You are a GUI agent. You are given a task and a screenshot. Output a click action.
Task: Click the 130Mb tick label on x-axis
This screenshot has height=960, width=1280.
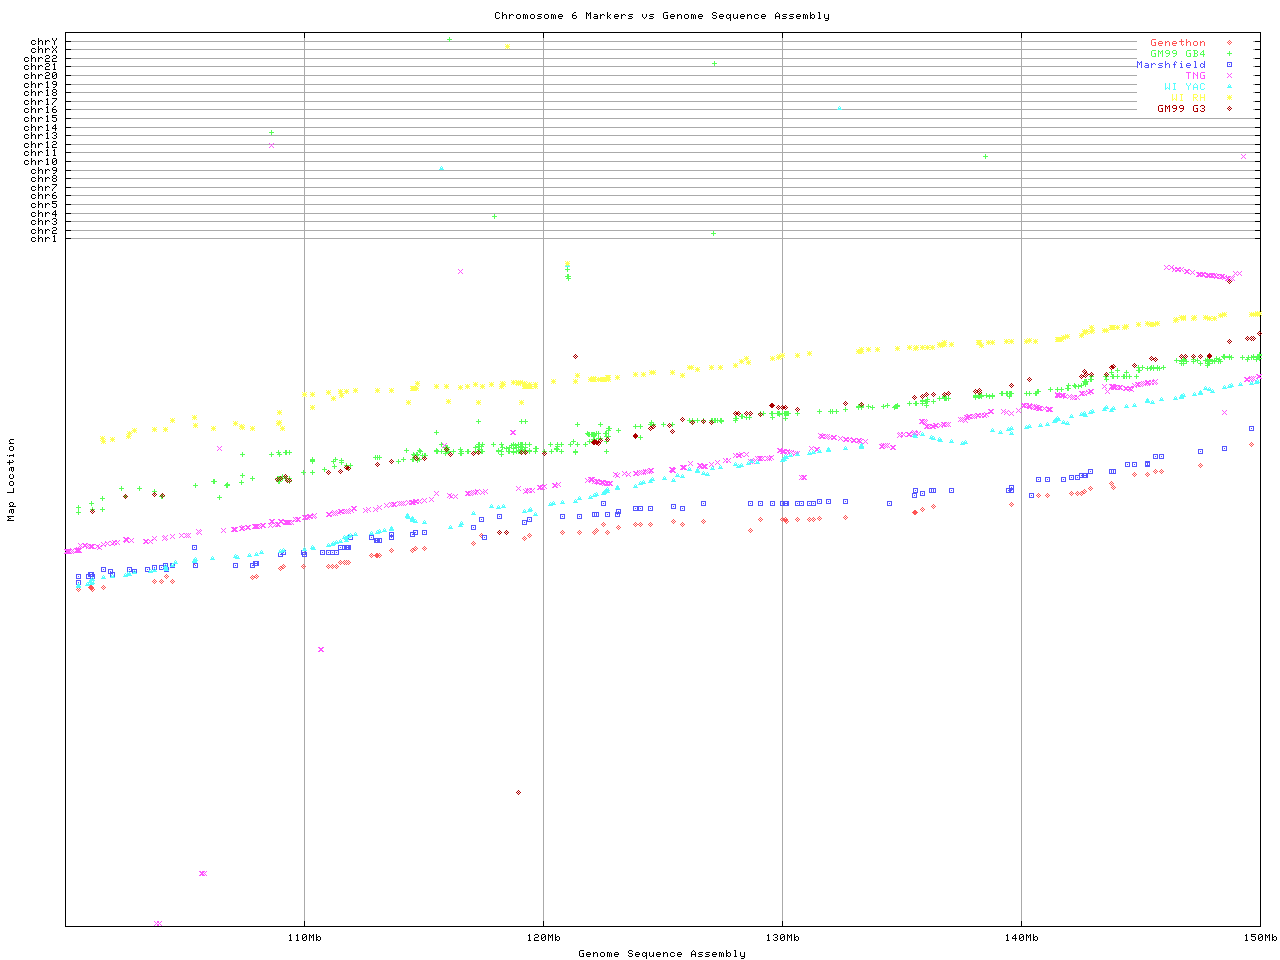[x=782, y=937]
